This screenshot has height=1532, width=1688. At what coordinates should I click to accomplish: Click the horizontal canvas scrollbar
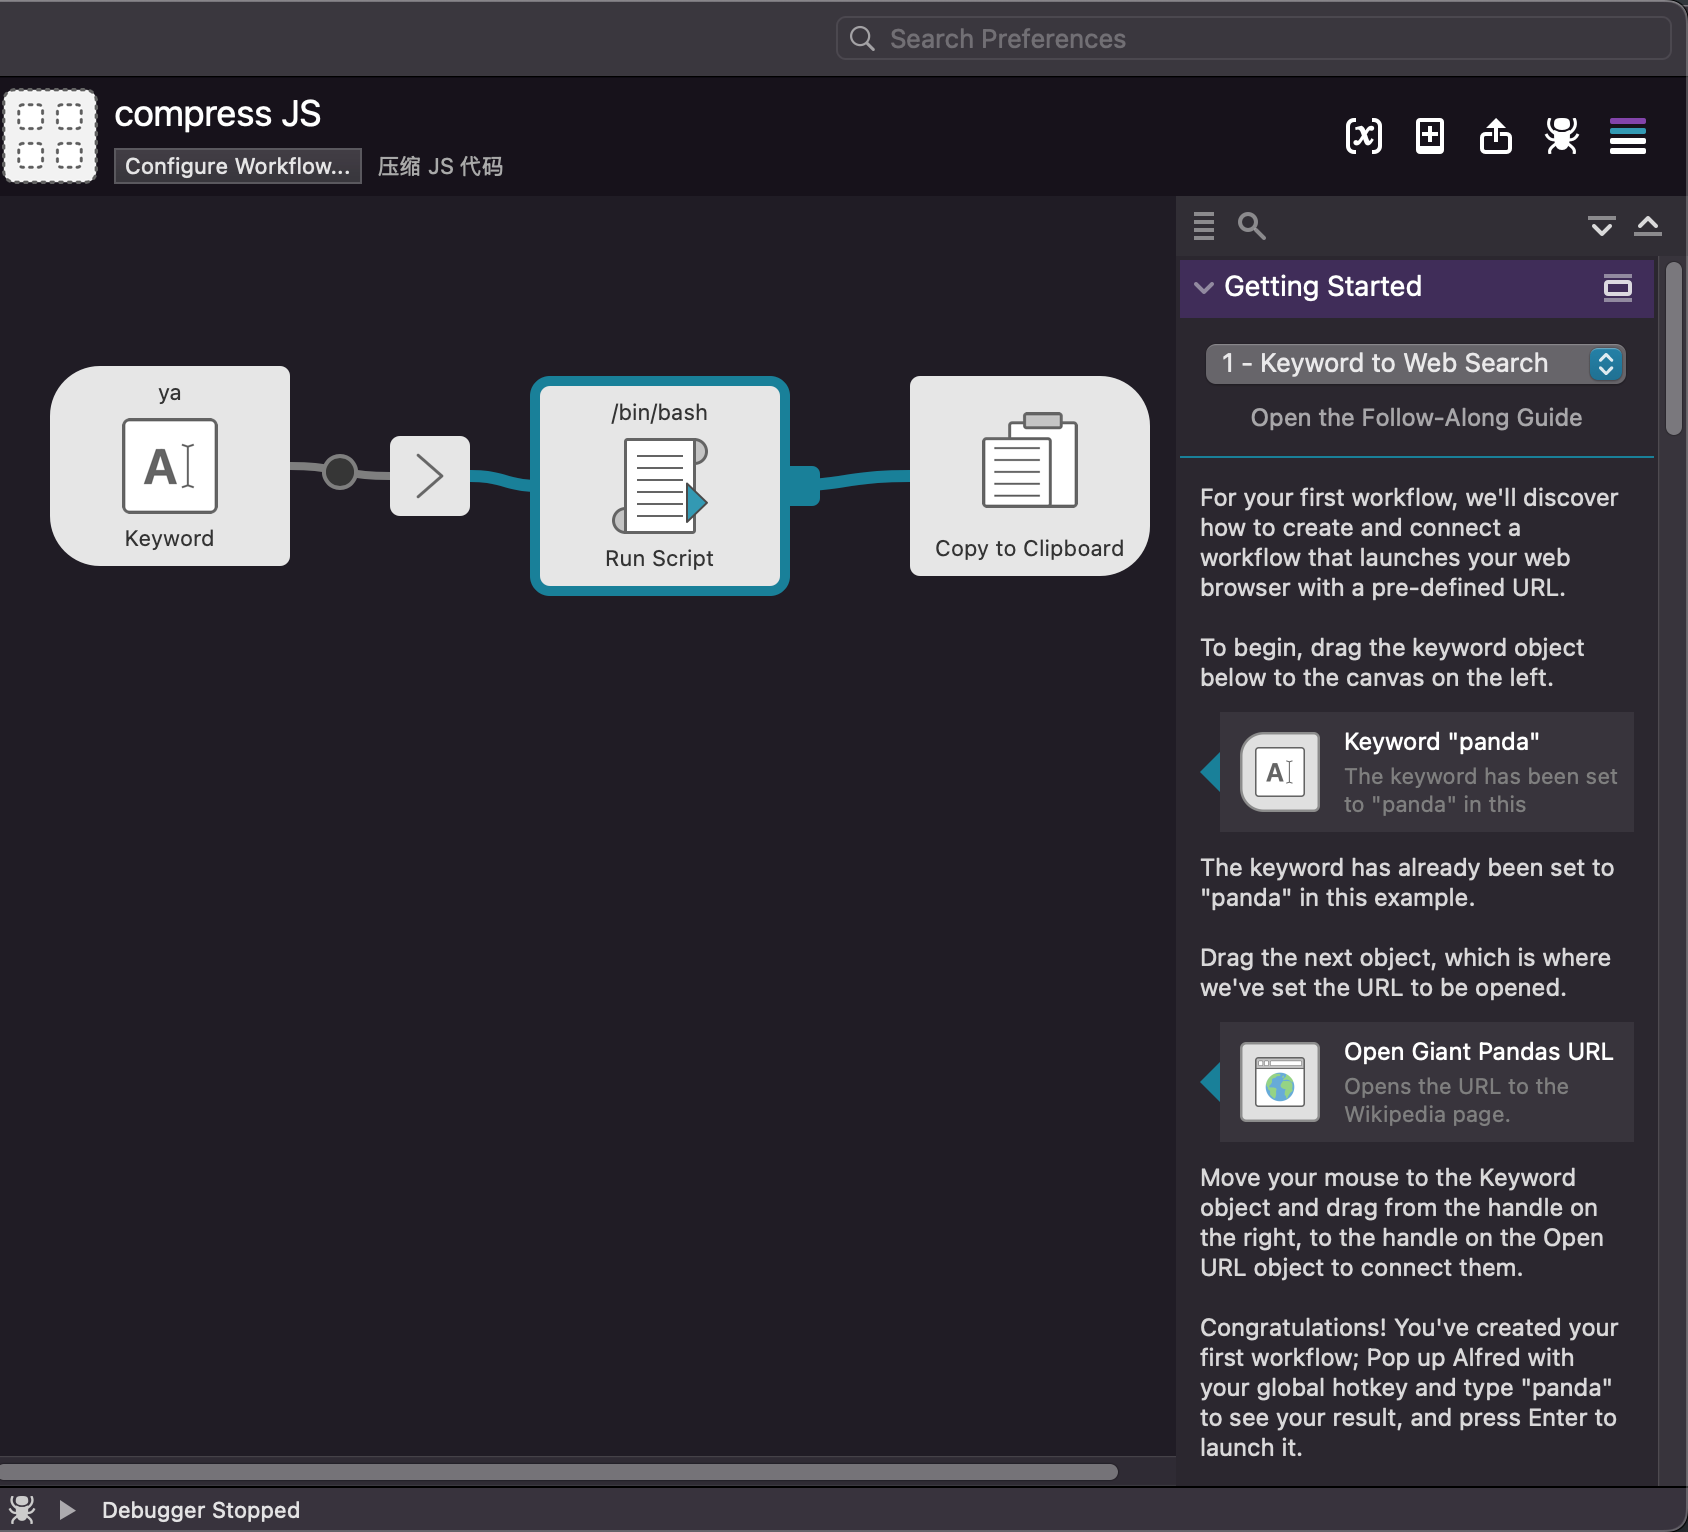coord(558,1471)
